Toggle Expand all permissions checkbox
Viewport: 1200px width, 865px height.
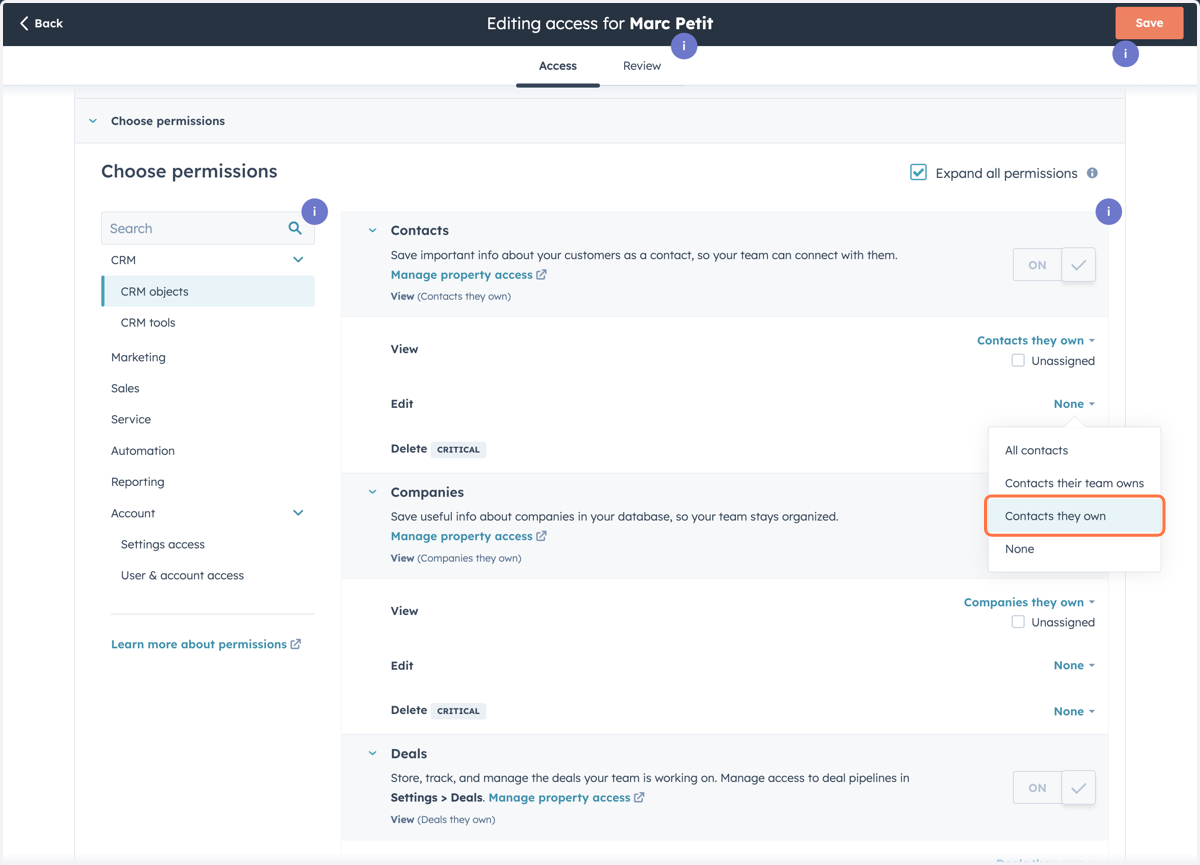(918, 173)
